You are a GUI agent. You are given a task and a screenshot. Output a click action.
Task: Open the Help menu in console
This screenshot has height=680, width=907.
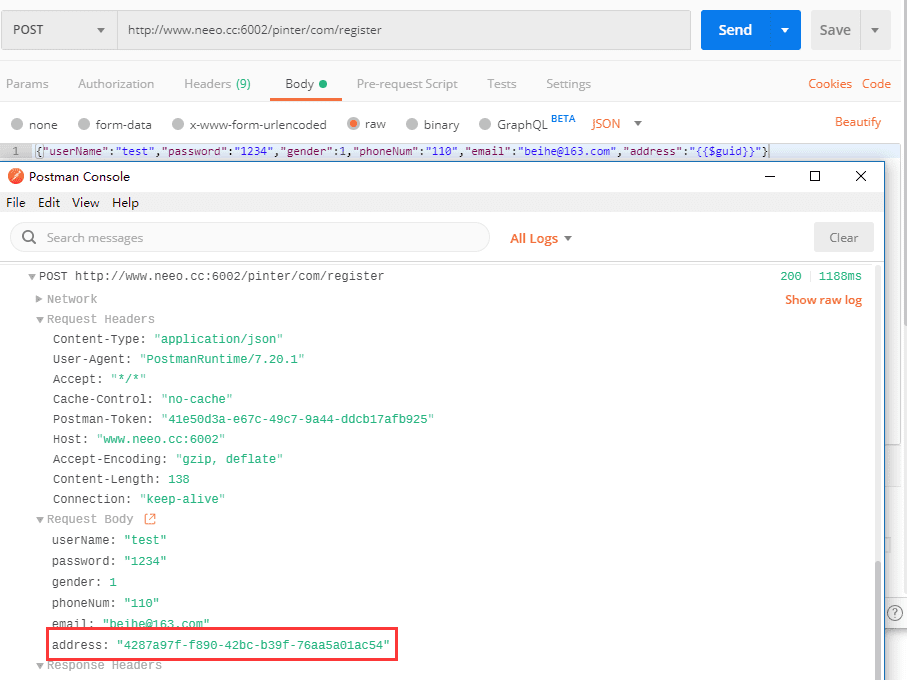[x=126, y=202]
